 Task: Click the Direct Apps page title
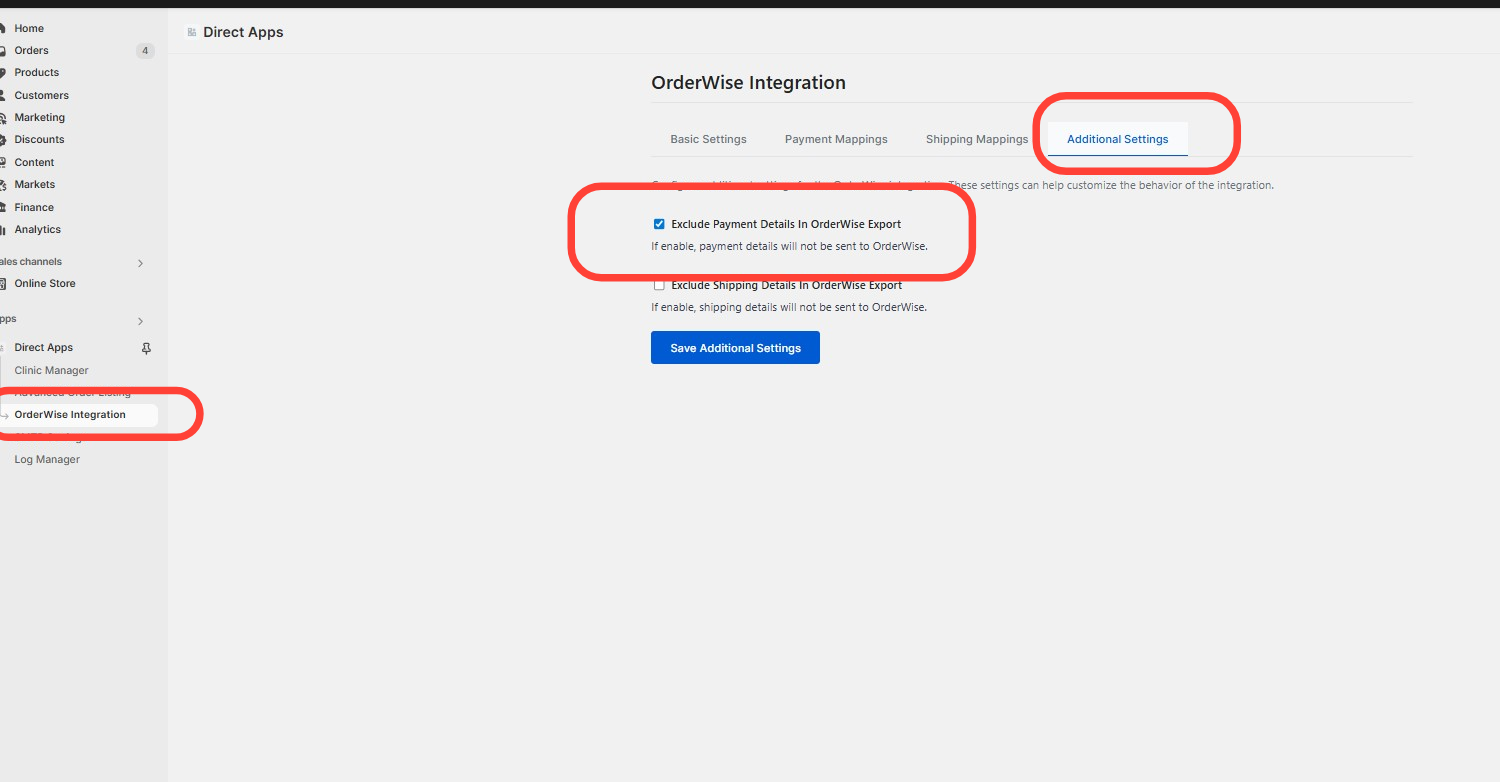click(243, 32)
